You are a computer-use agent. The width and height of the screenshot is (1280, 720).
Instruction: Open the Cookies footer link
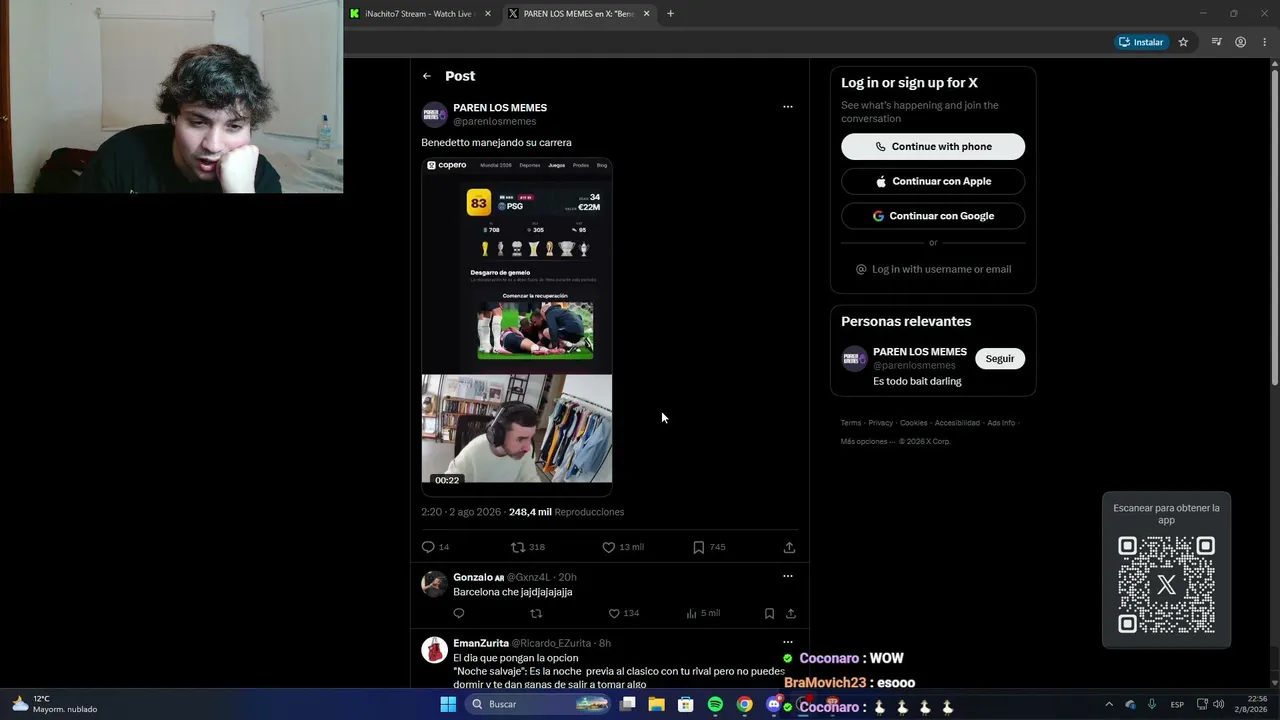(914, 423)
